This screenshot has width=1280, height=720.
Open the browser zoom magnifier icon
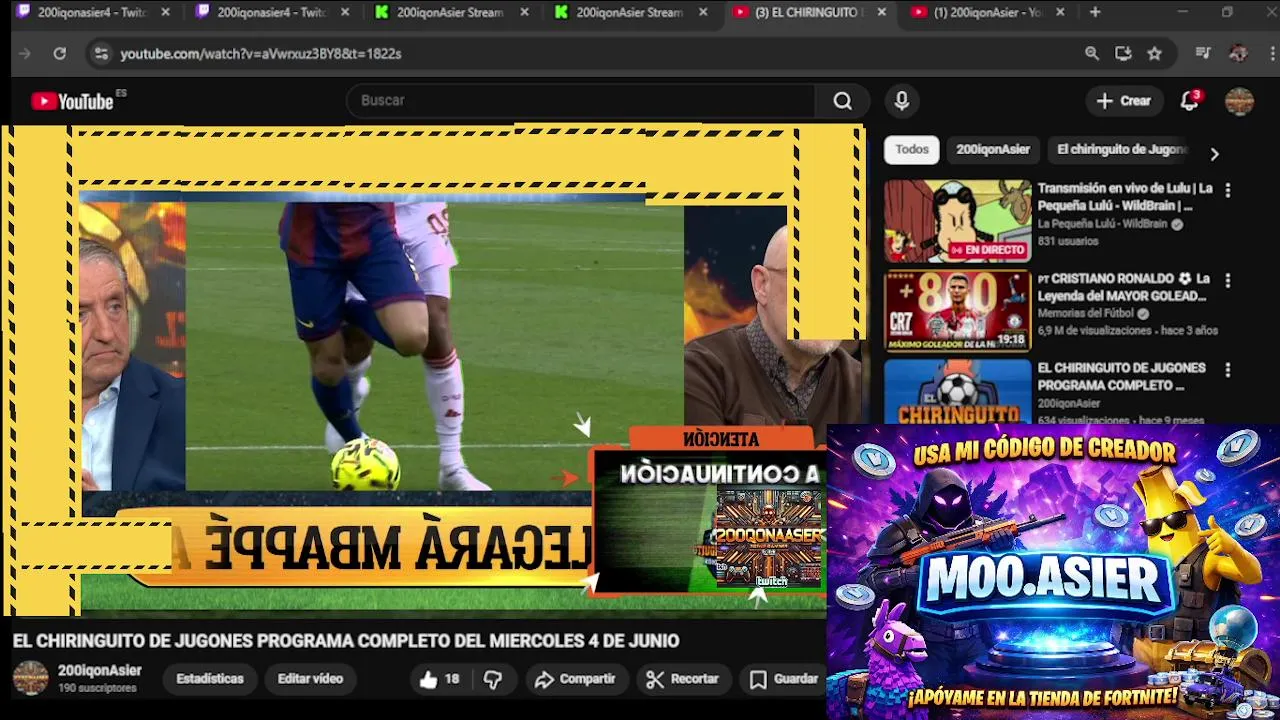1092,54
